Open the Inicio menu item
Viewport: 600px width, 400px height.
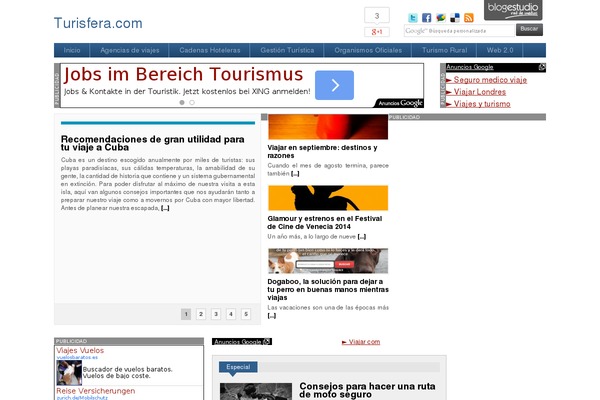72,50
